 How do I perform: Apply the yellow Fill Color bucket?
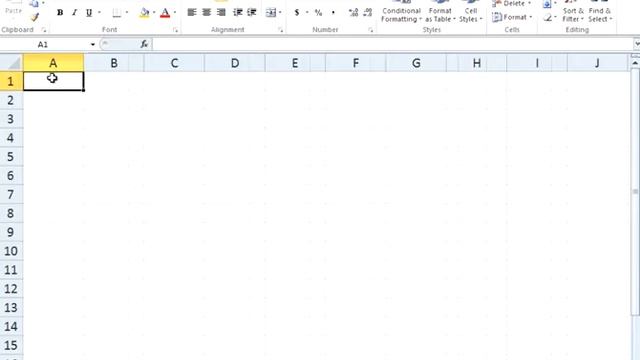(144, 13)
